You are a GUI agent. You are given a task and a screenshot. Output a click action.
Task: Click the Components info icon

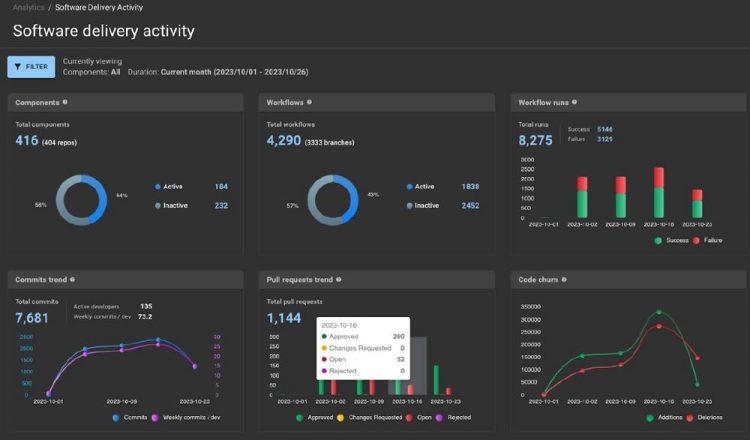click(65, 102)
